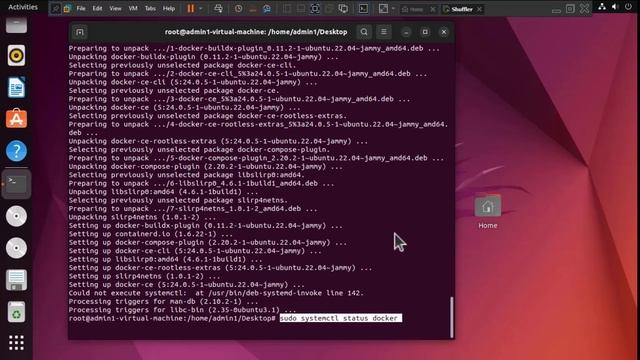Viewport: 640px width, 360px height.
Task: Open the Trash from the dock
Action: click(x=16, y=312)
